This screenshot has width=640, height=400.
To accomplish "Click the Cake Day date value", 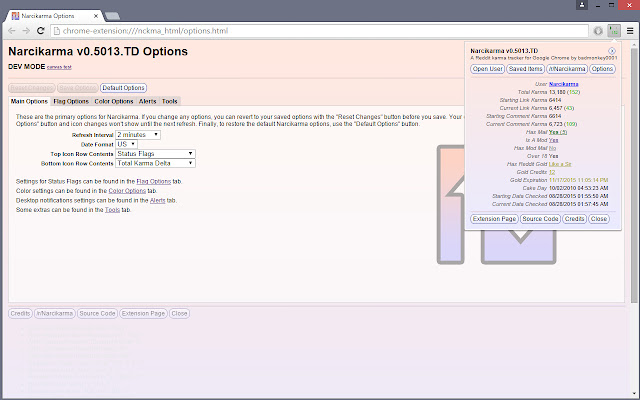I will (x=578, y=188).
